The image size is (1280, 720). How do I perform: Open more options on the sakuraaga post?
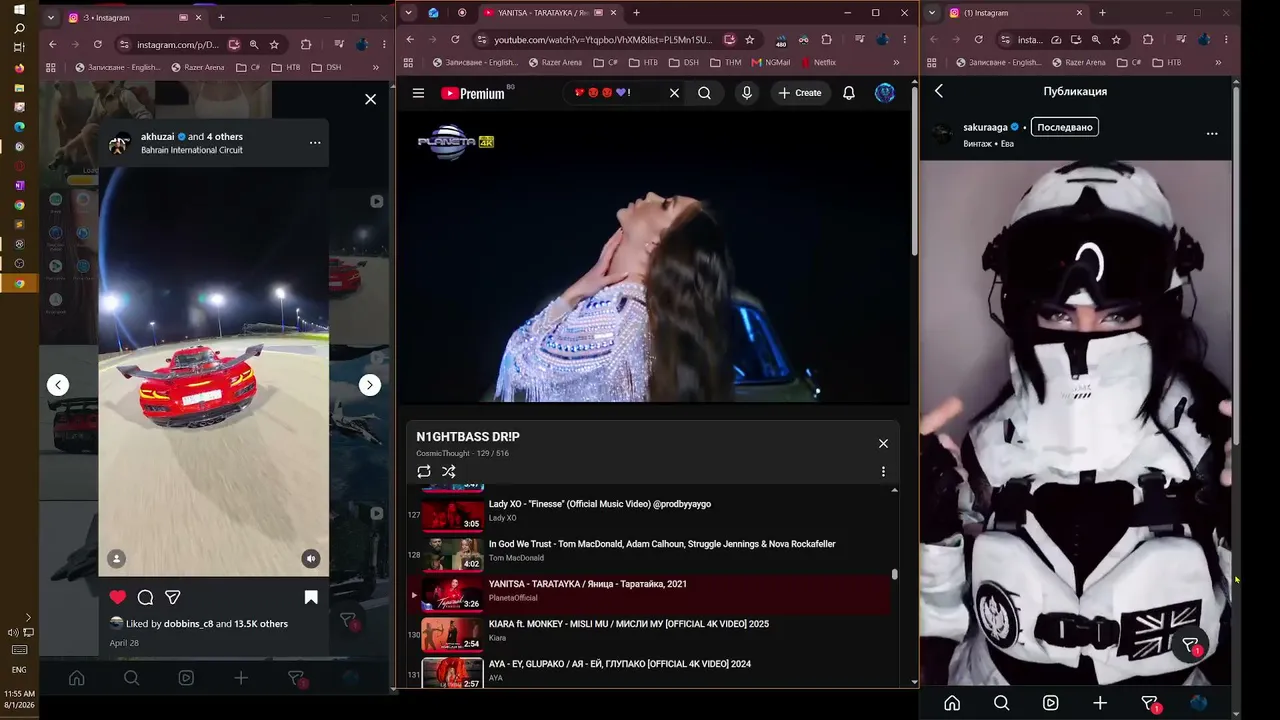1212,133
